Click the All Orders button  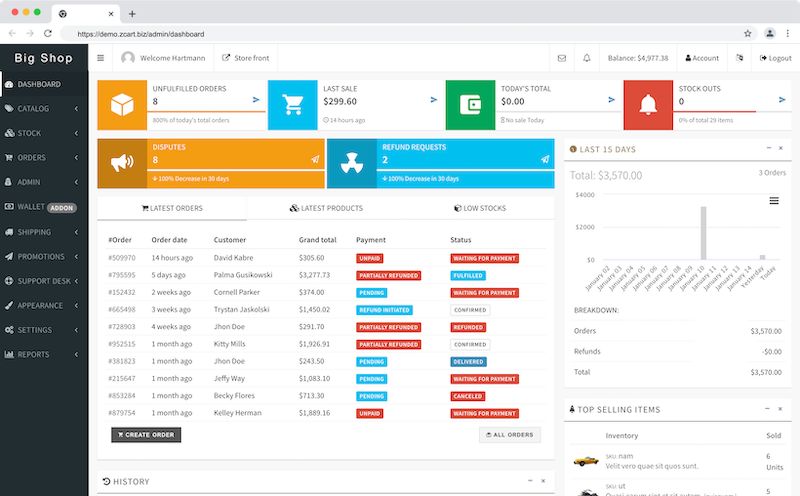510,435
